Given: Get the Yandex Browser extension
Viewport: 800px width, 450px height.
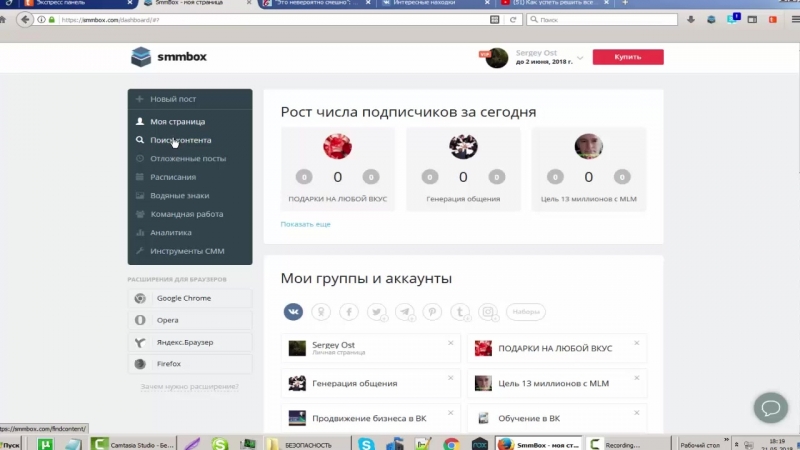Looking at the screenshot, I should click(x=190, y=342).
